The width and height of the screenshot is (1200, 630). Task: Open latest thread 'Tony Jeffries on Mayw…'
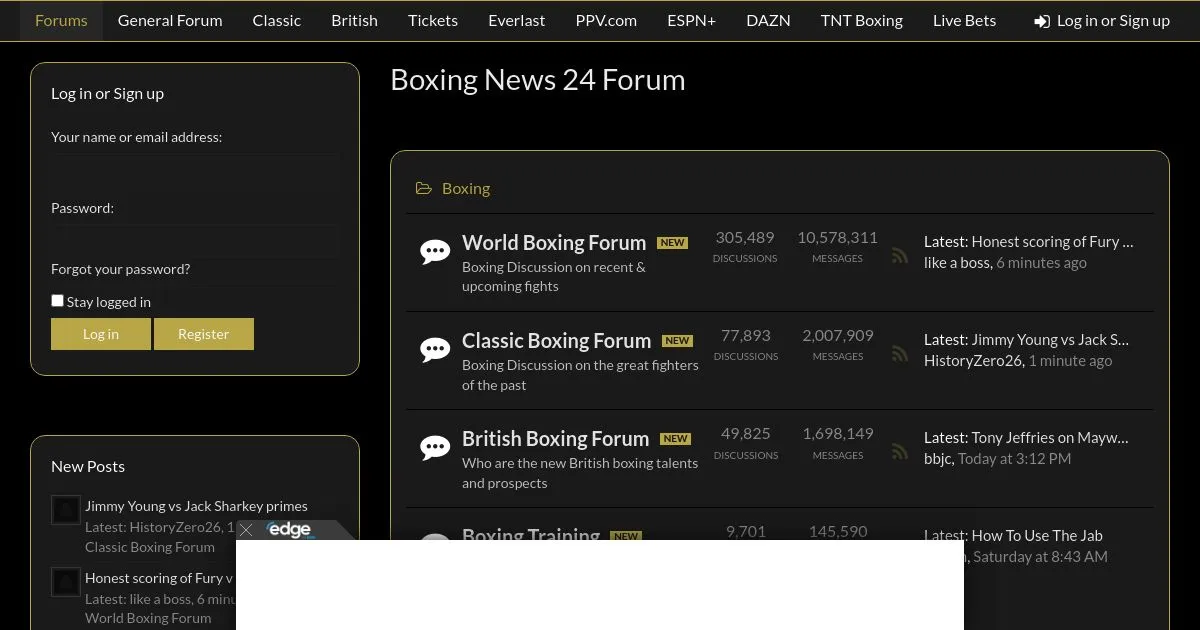tap(1050, 437)
